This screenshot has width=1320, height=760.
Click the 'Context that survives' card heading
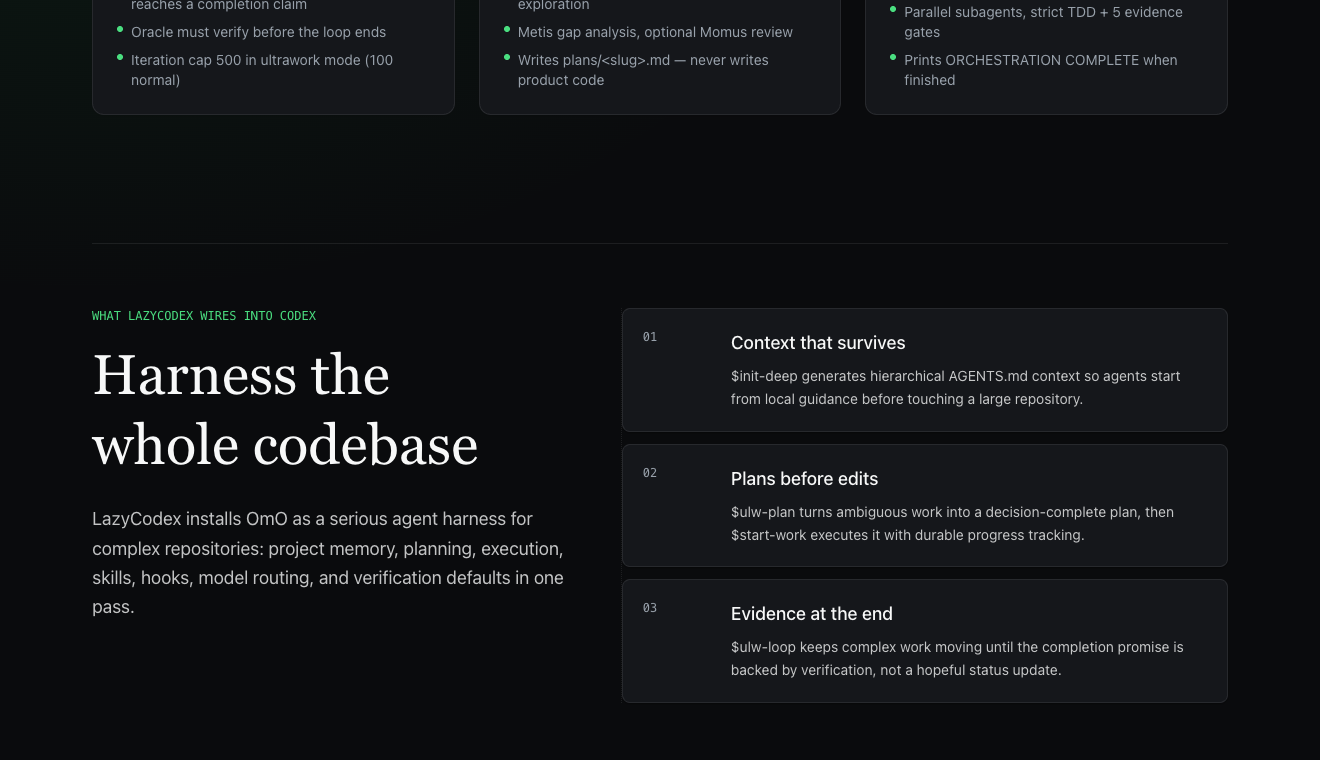point(818,343)
